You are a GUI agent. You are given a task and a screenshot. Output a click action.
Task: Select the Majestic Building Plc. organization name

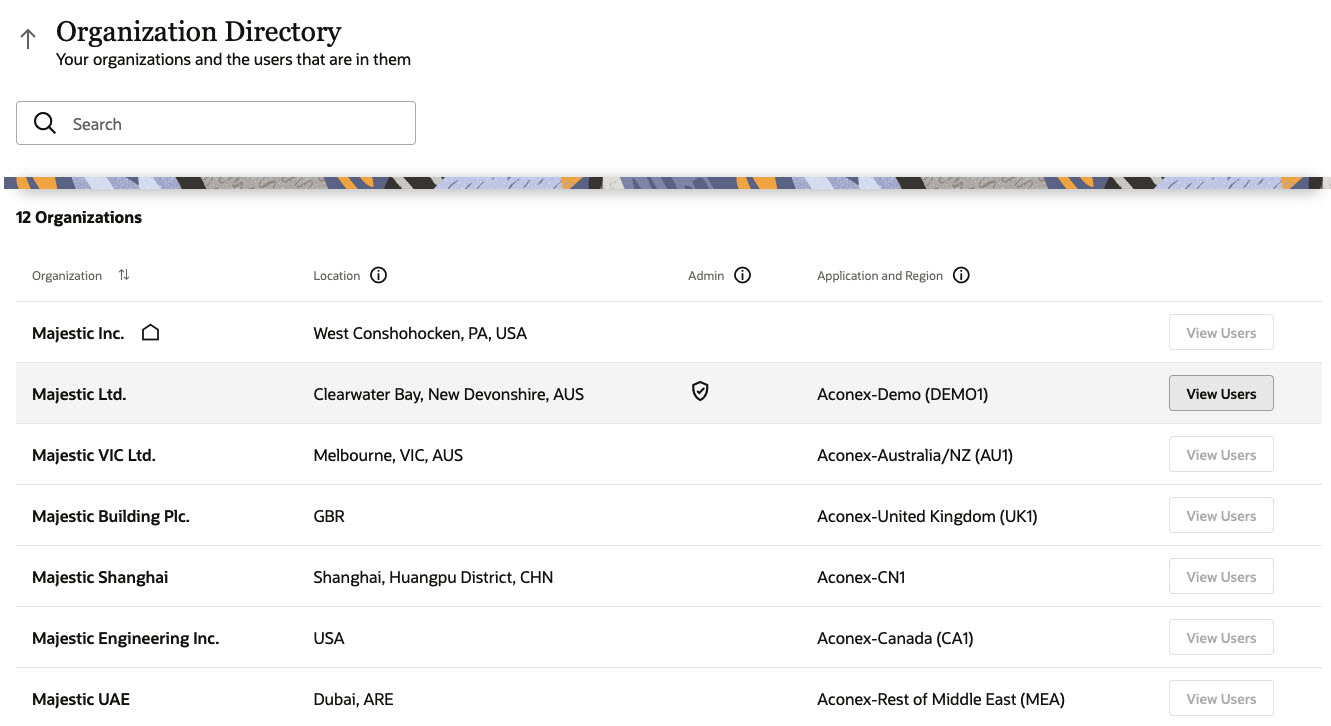[111, 516]
